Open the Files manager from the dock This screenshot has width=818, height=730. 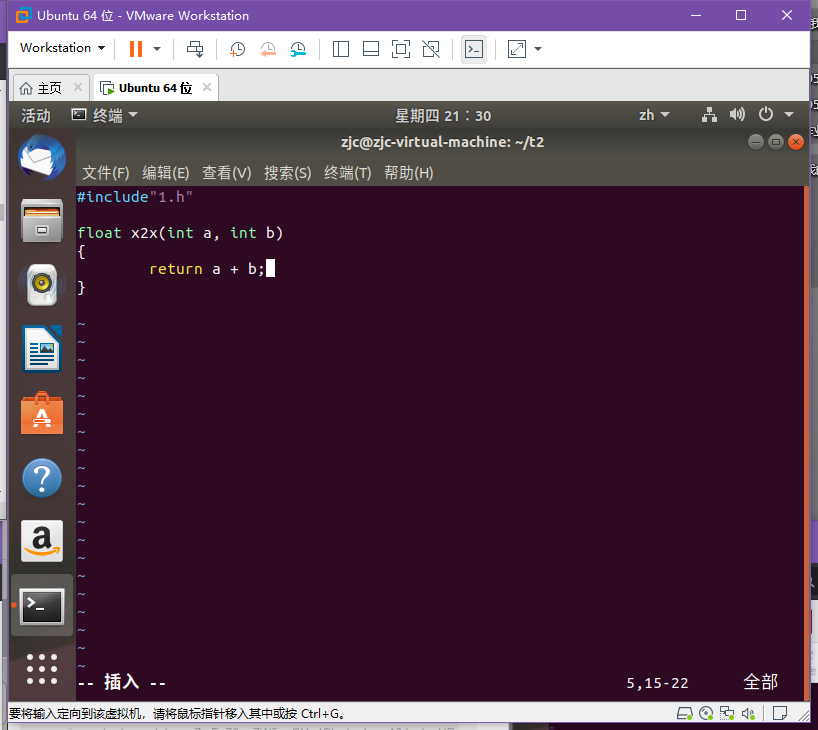coord(42,220)
